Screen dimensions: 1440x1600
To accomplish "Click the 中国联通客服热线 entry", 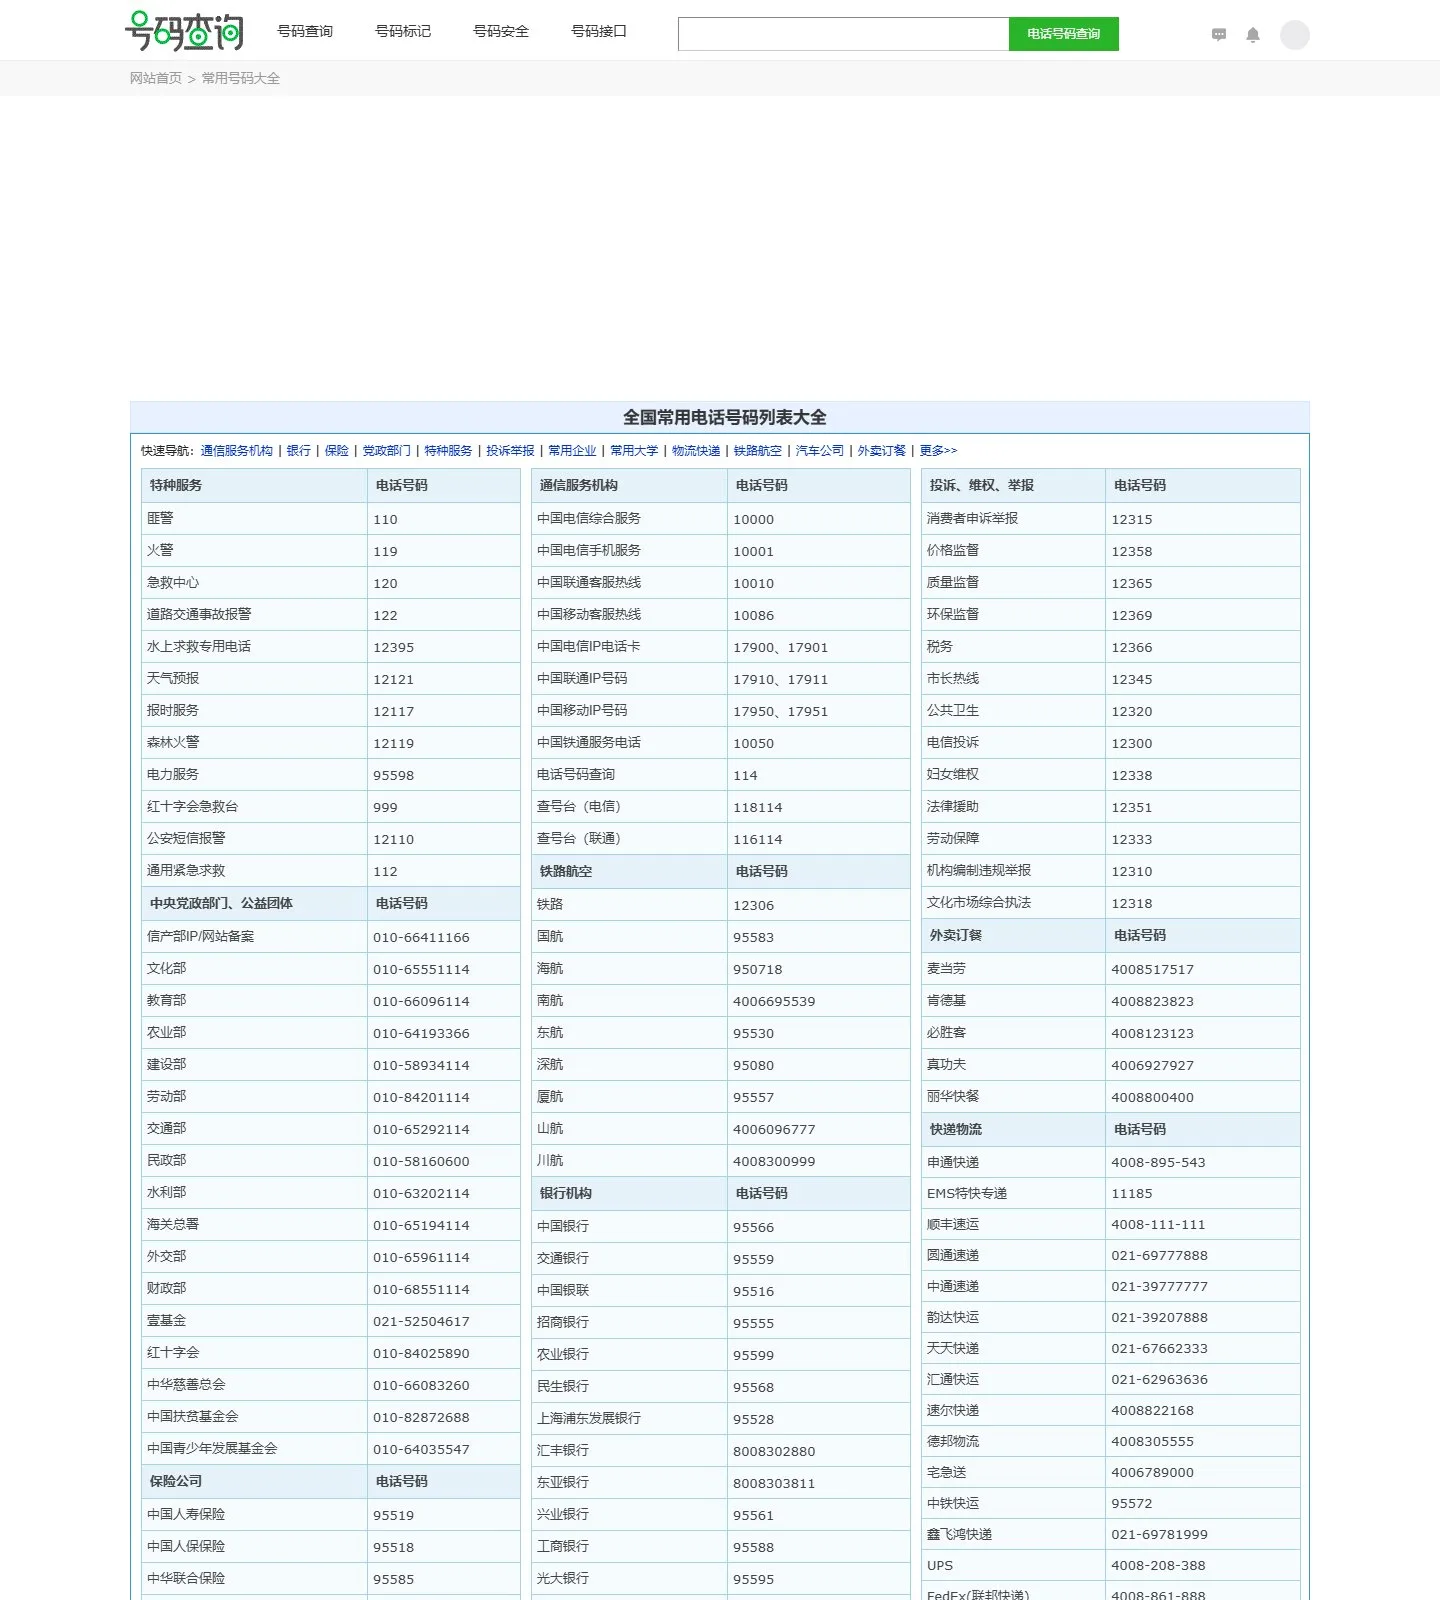I will tap(589, 582).
